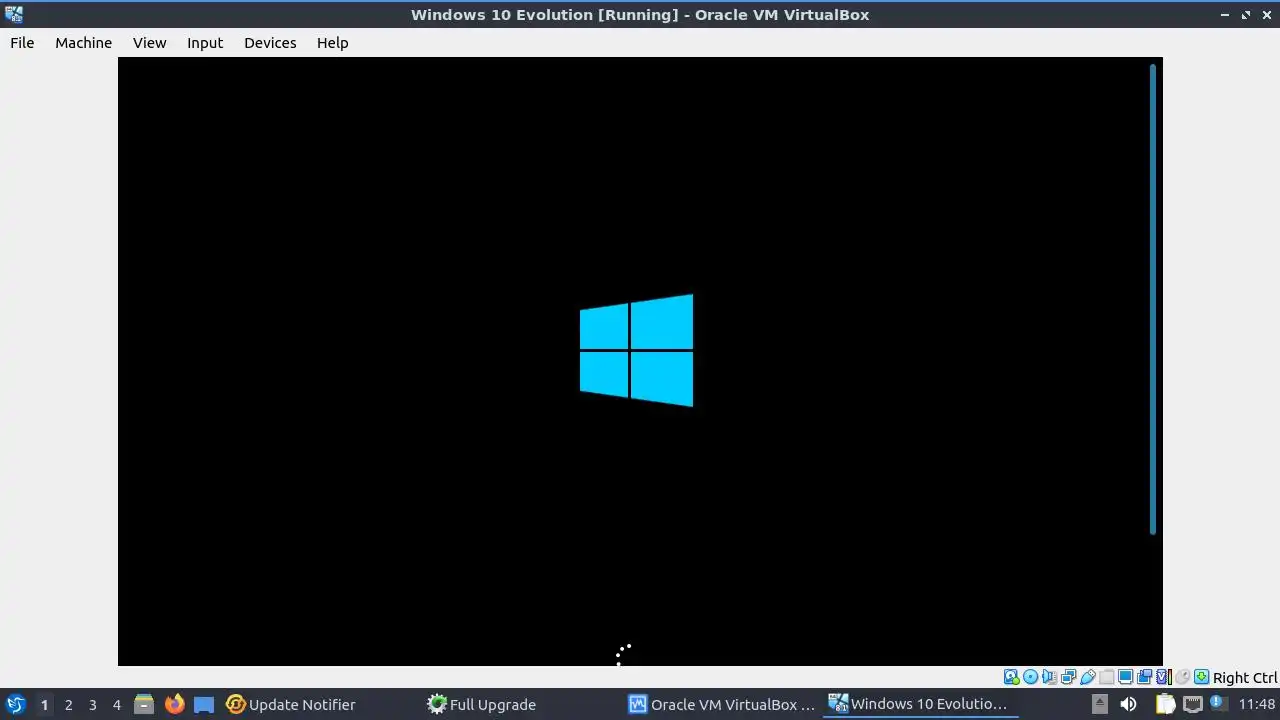The image size is (1280, 720).
Task: Open the clipboard manager tray icon
Action: pyautogui.click(x=1165, y=704)
